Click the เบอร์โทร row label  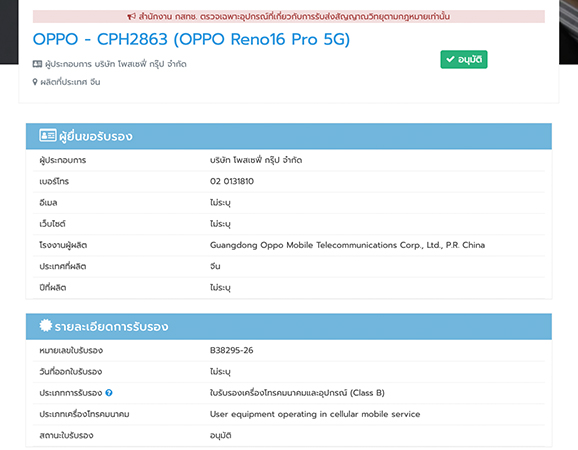[x=54, y=181]
